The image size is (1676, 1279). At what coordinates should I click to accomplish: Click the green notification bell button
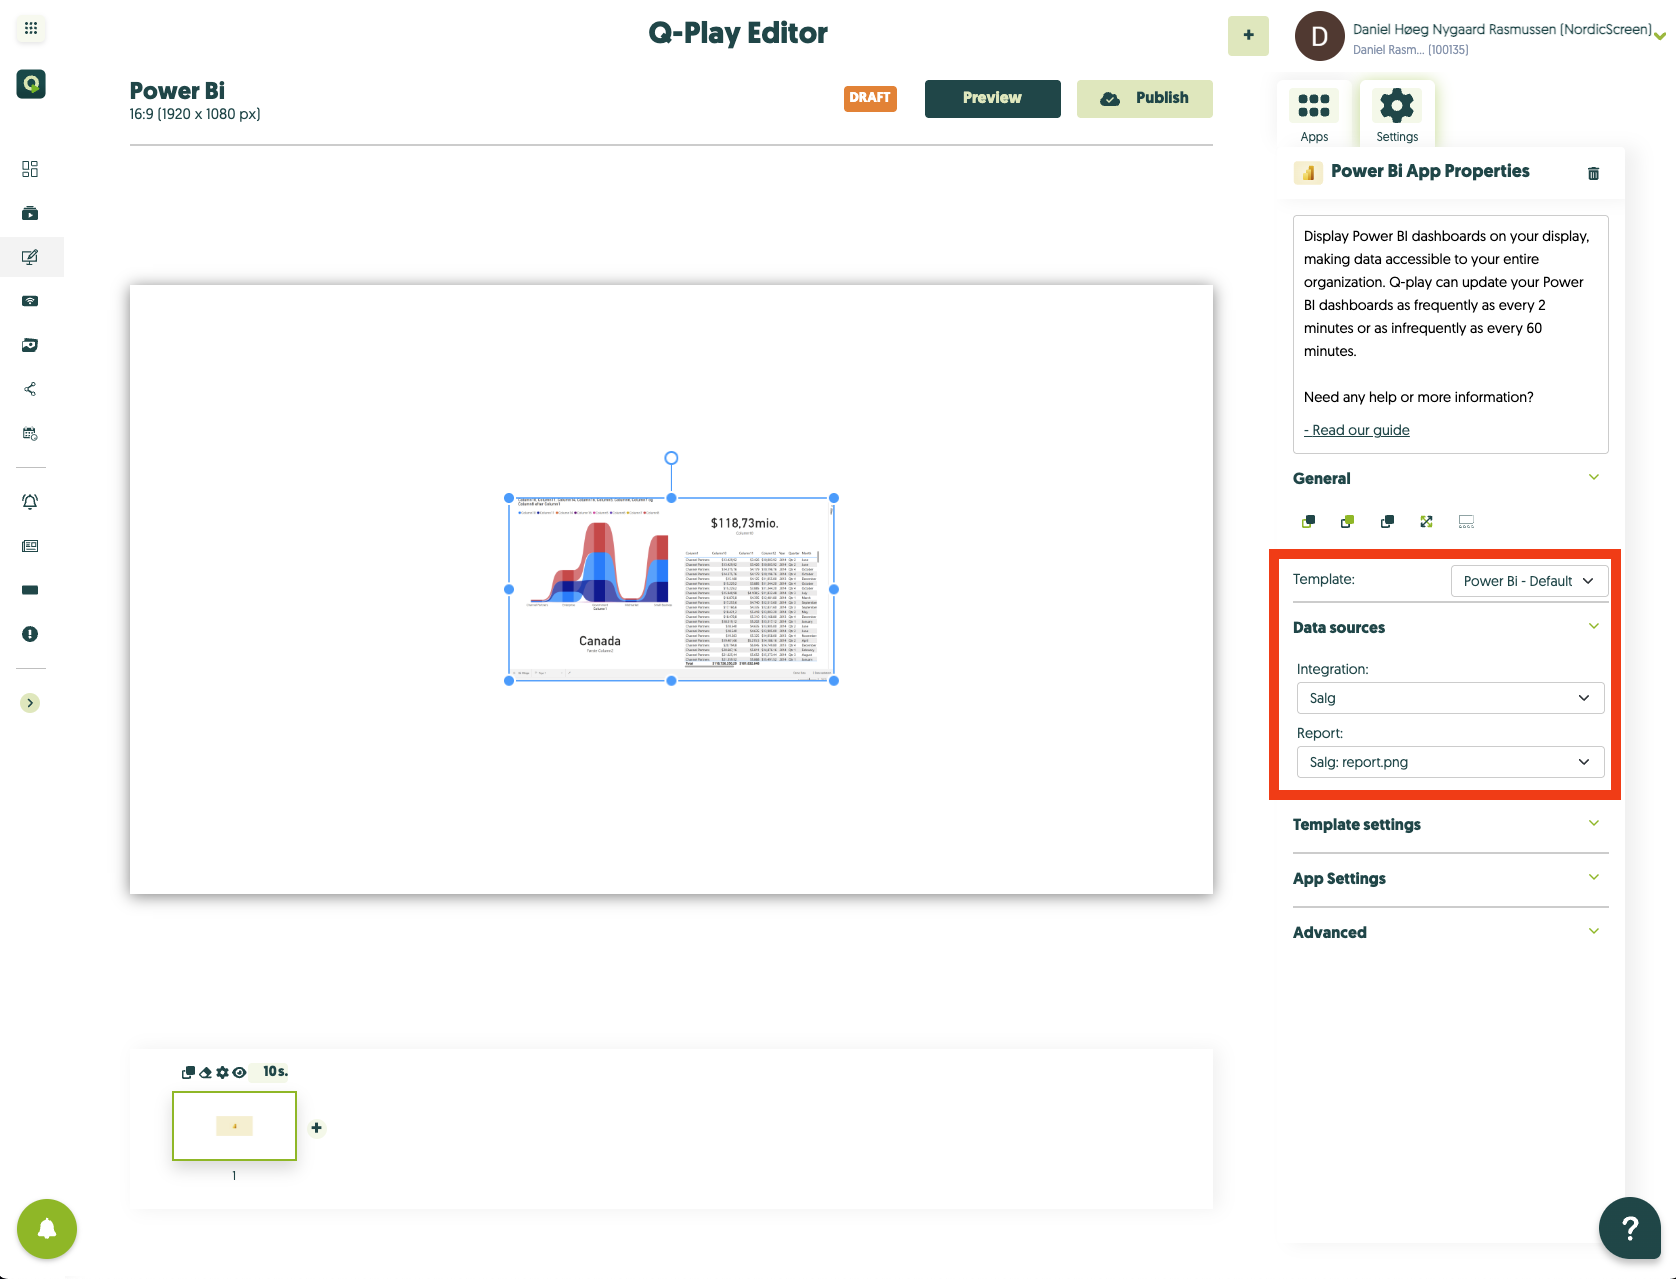click(47, 1229)
